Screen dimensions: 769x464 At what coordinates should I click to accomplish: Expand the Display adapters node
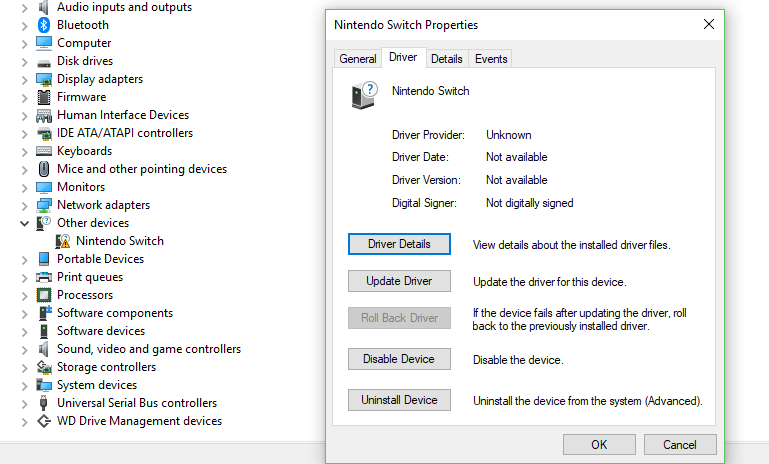[25, 80]
